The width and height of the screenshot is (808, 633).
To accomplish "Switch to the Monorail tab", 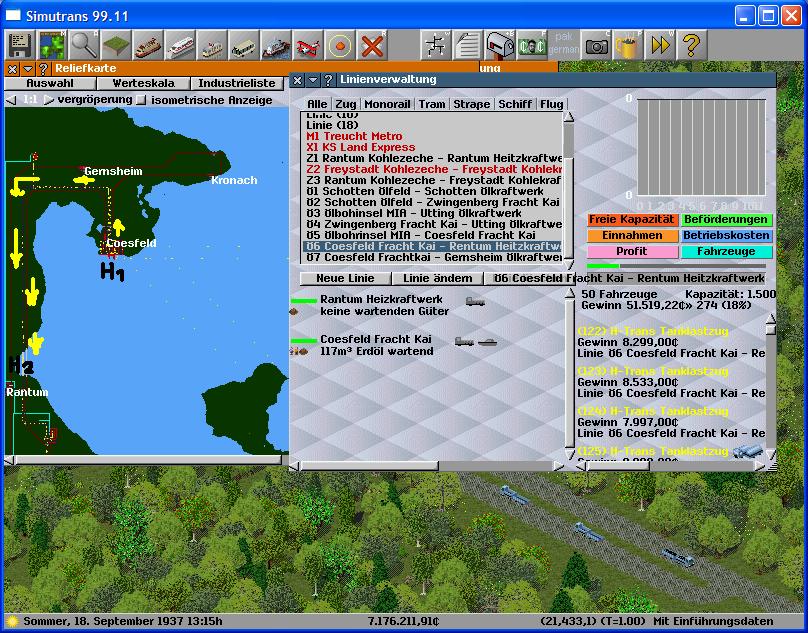I will click(x=387, y=104).
